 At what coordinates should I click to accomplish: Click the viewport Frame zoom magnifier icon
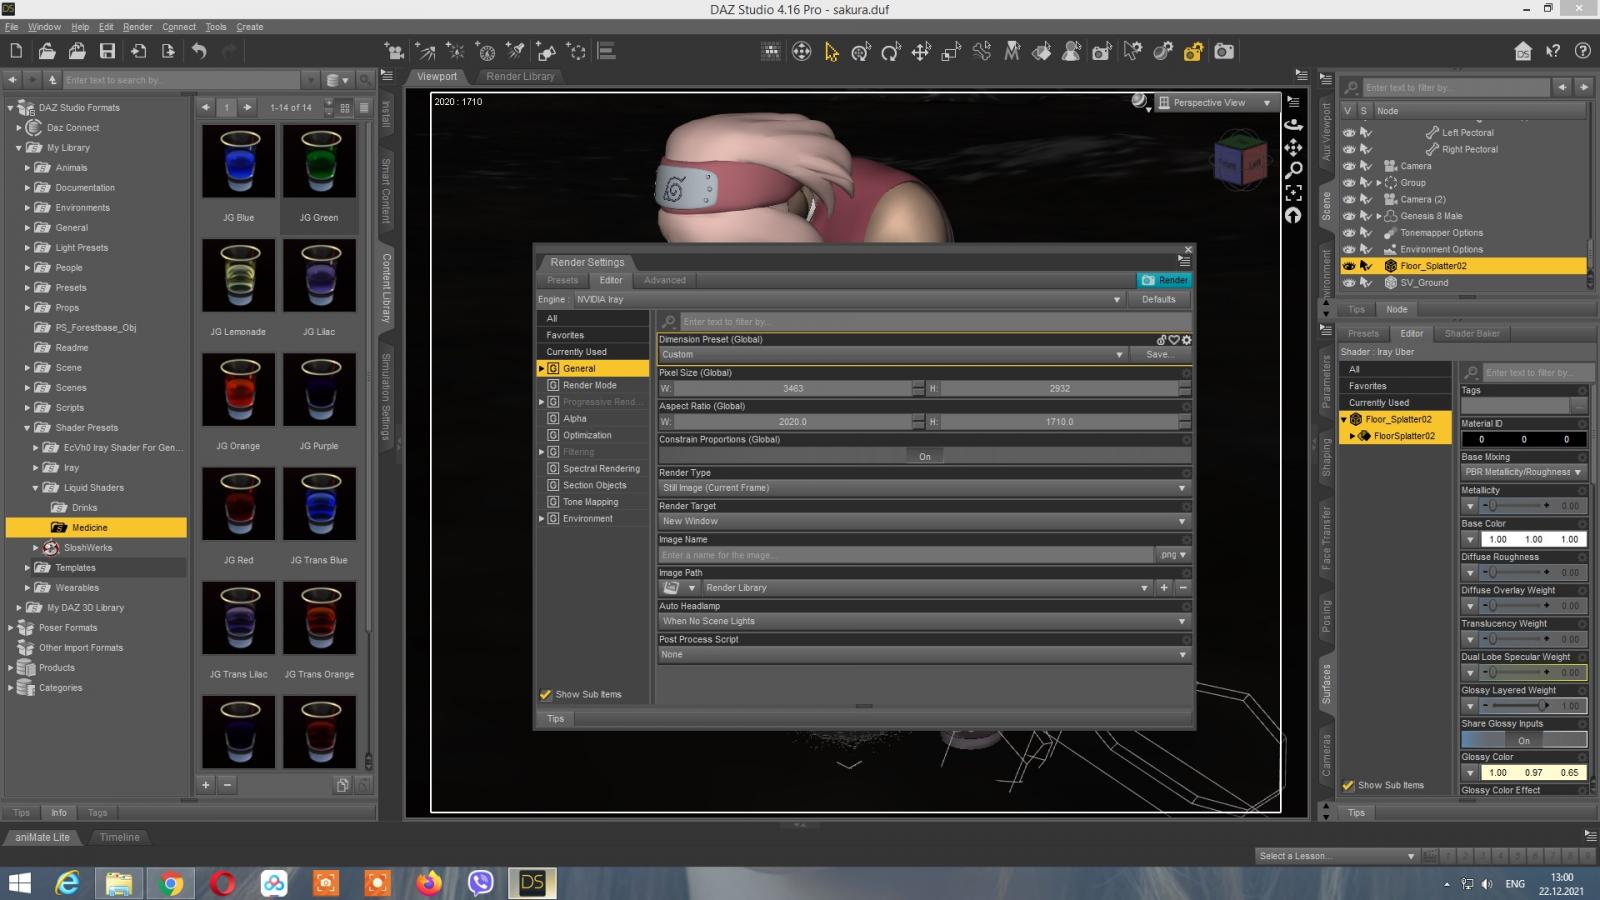1294,170
